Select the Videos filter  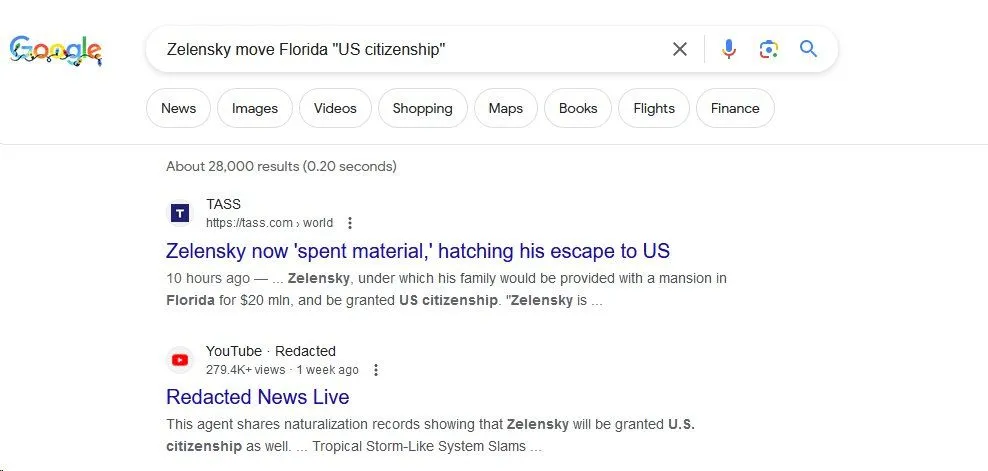coord(334,108)
